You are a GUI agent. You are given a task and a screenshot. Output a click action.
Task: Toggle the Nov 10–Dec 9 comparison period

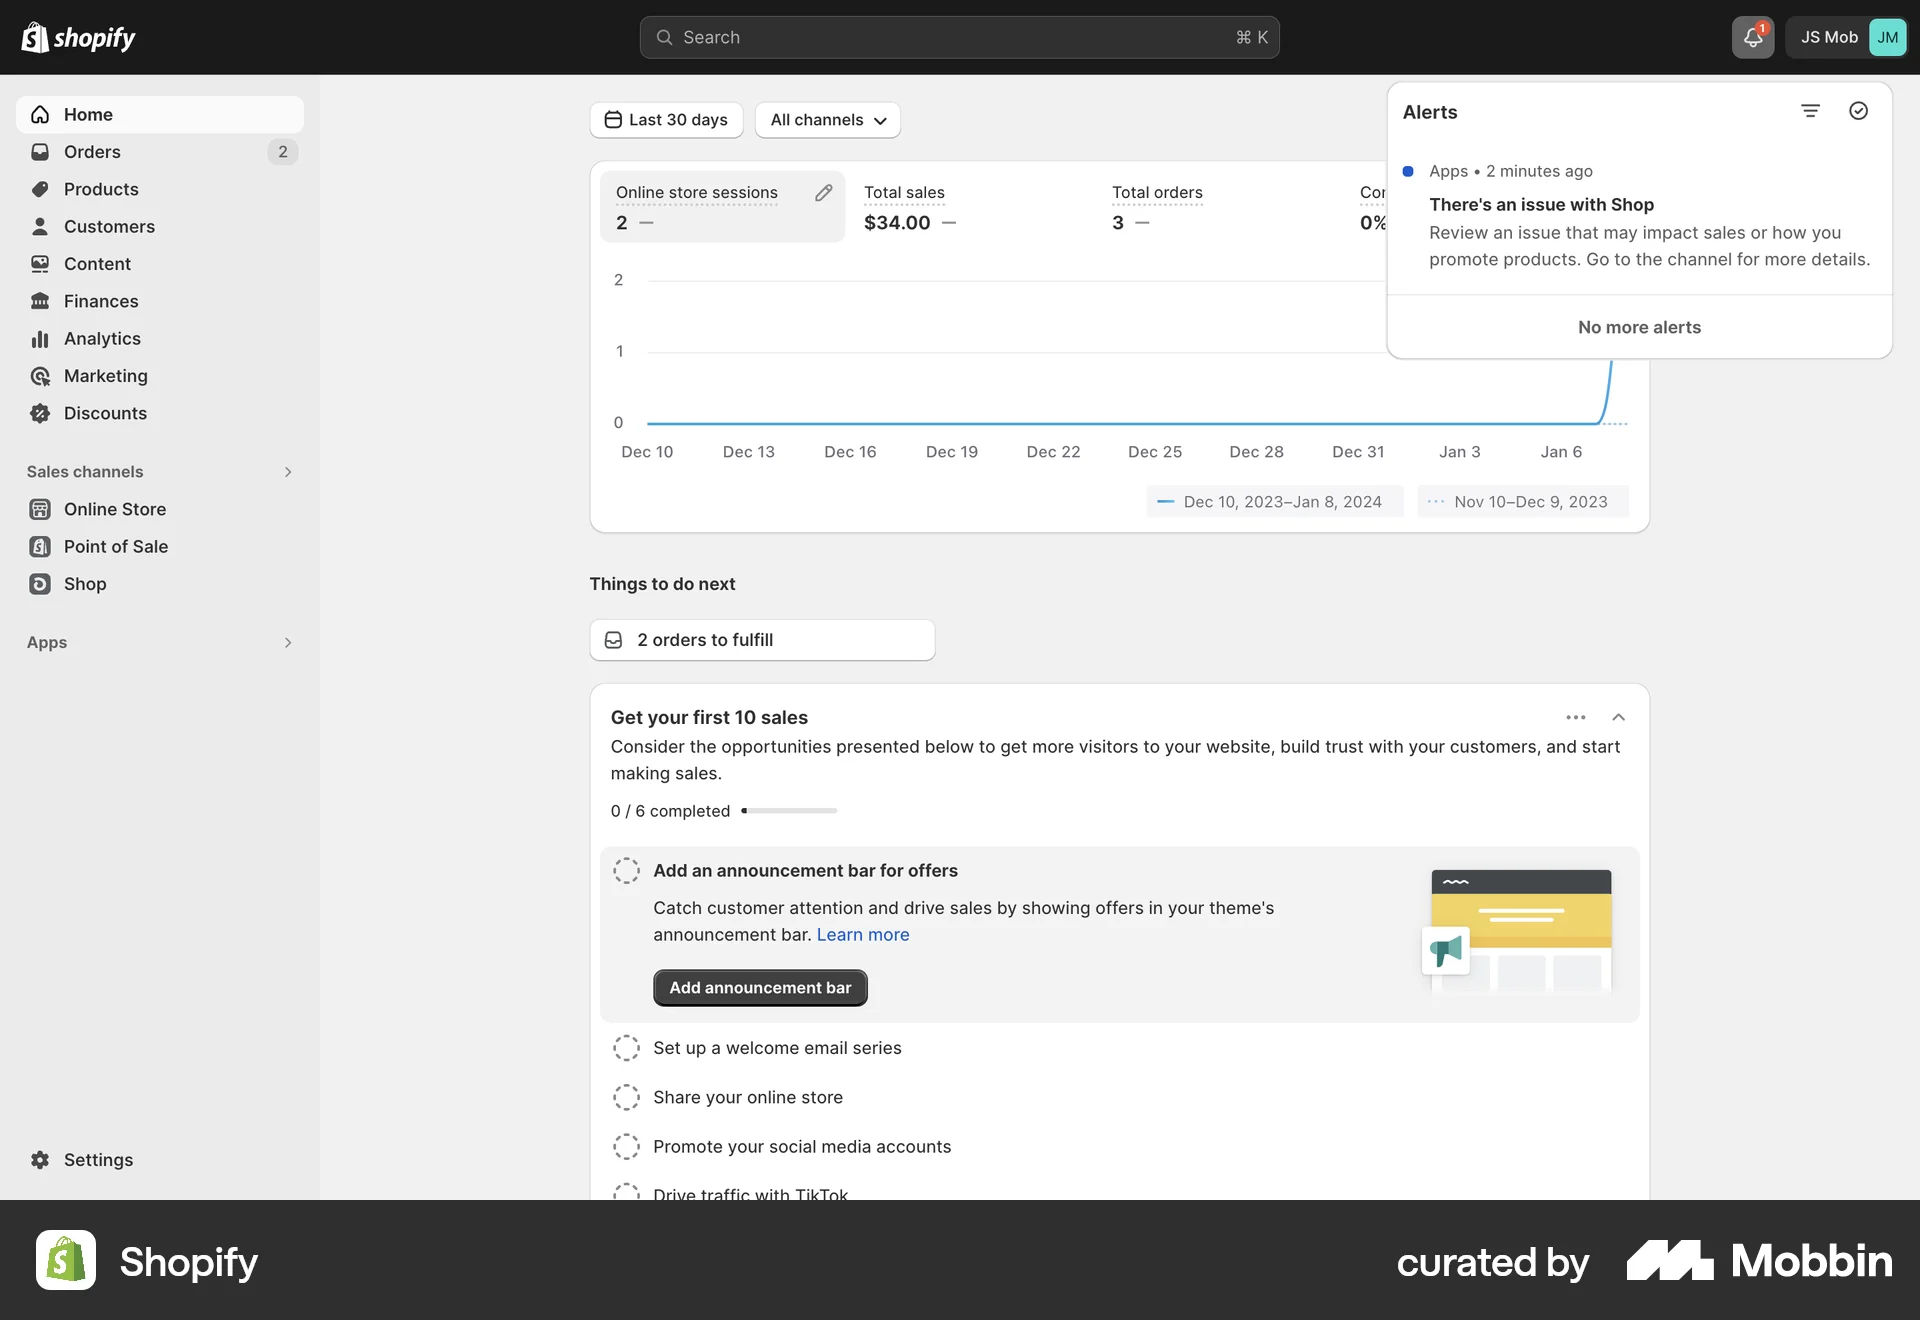(x=1521, y=501)
